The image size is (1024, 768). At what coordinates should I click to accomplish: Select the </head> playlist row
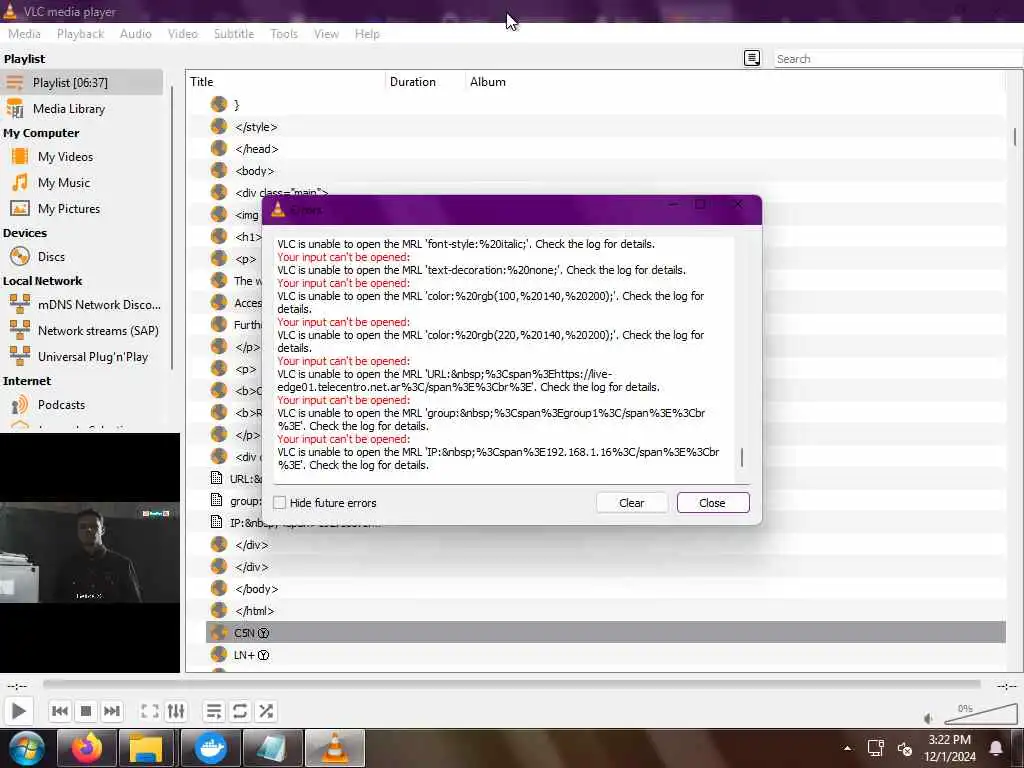point(605,149)
